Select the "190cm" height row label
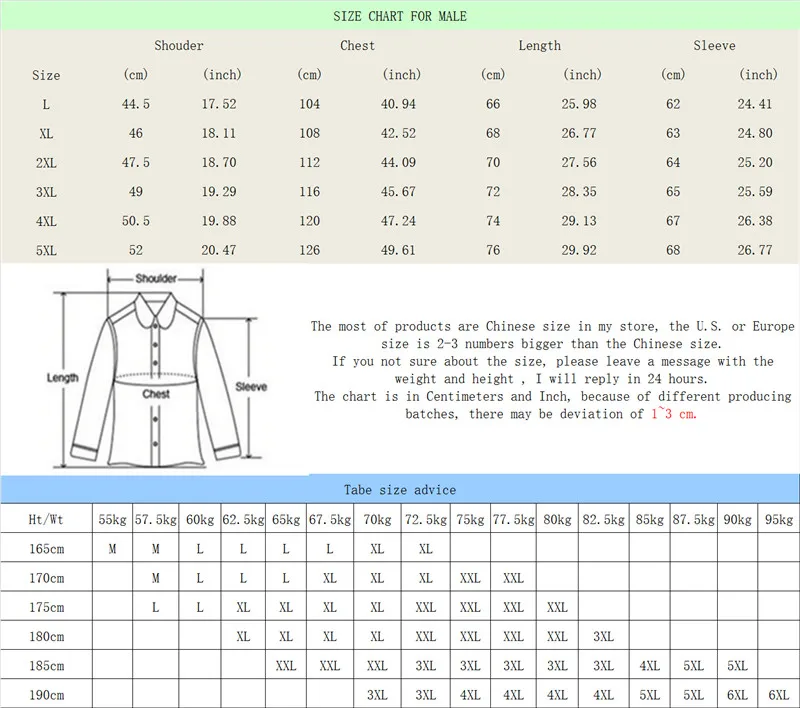Image resolution: width=800 pixels, height=708 pixels. pyautogui.click(x=46, y=695)
